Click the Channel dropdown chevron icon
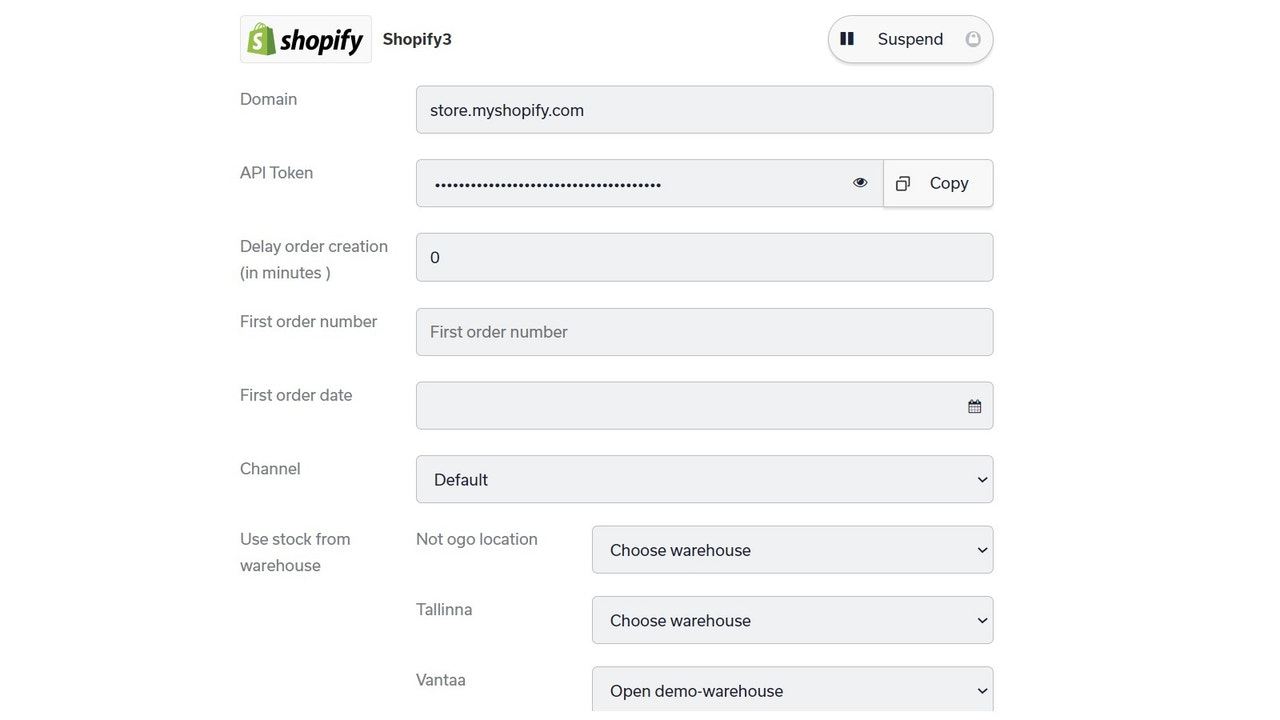Viewport: 1280px width, 720px height. click(981, 479)
